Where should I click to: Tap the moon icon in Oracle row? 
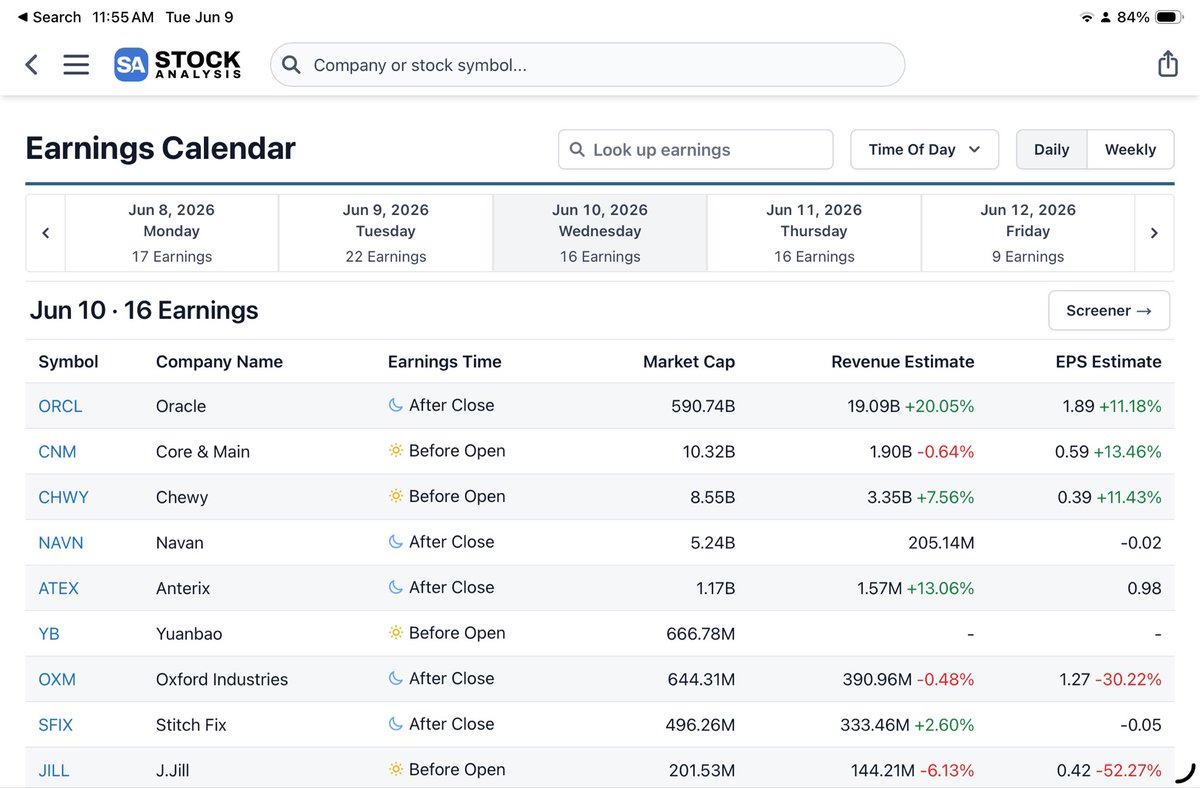pyautogui.click(x=396, y=405)
